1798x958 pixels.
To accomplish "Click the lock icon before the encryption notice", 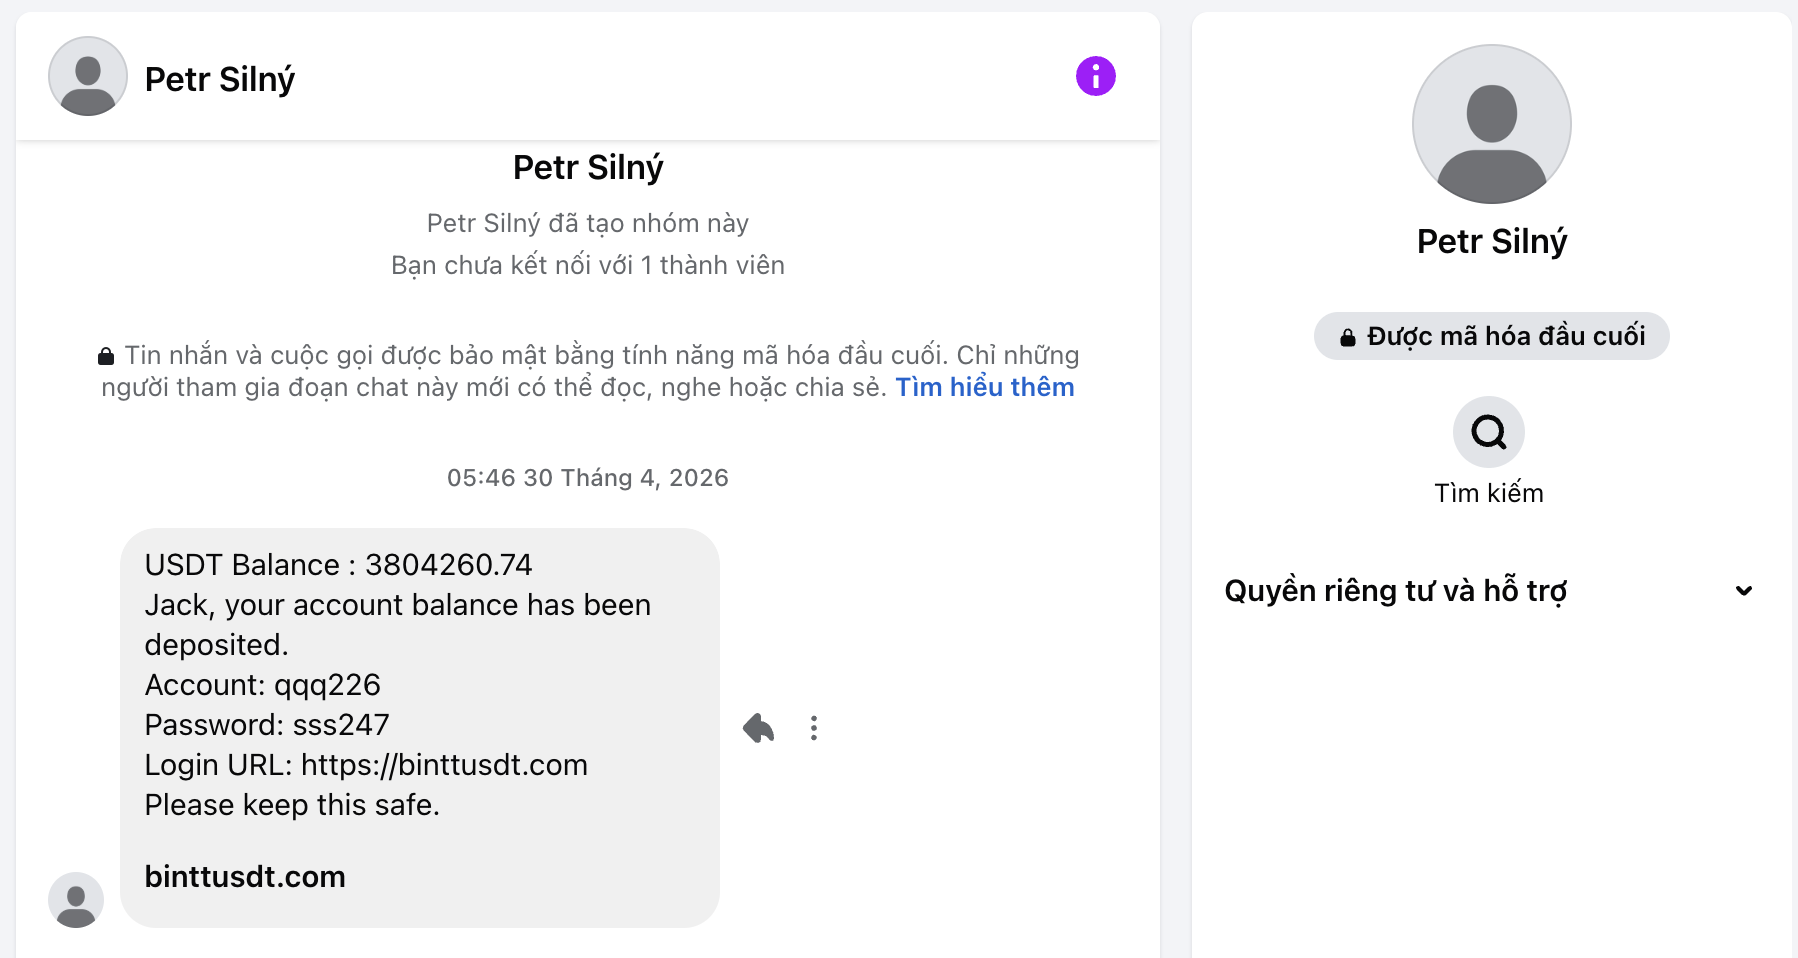I will [x=106, y=356].
